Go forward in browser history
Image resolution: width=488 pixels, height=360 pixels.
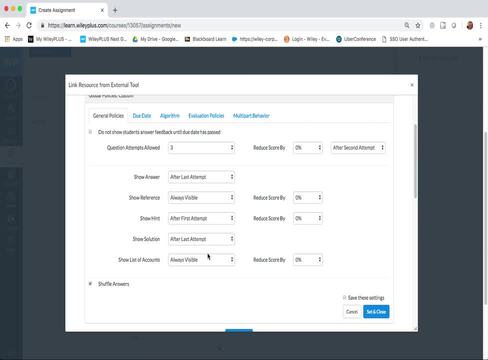point(18,25)
